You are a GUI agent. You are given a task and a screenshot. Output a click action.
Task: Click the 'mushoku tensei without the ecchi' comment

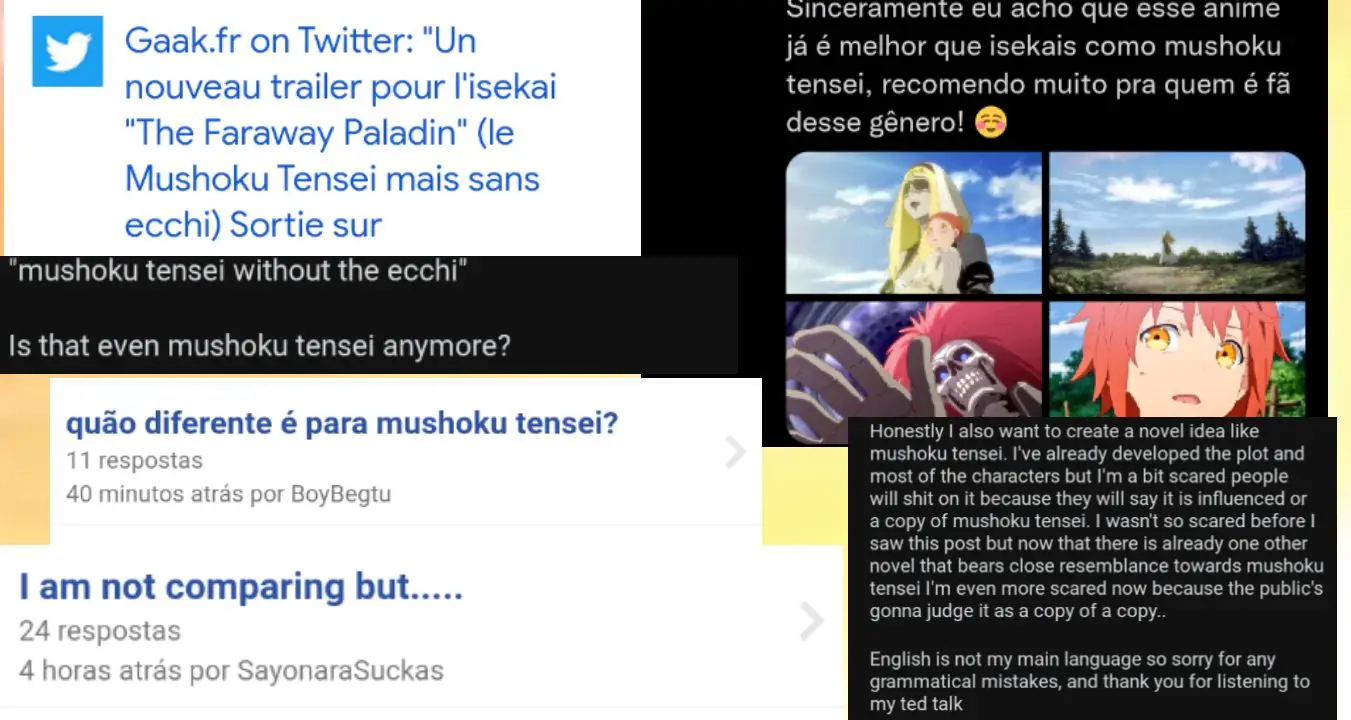[x=238, y=271]
